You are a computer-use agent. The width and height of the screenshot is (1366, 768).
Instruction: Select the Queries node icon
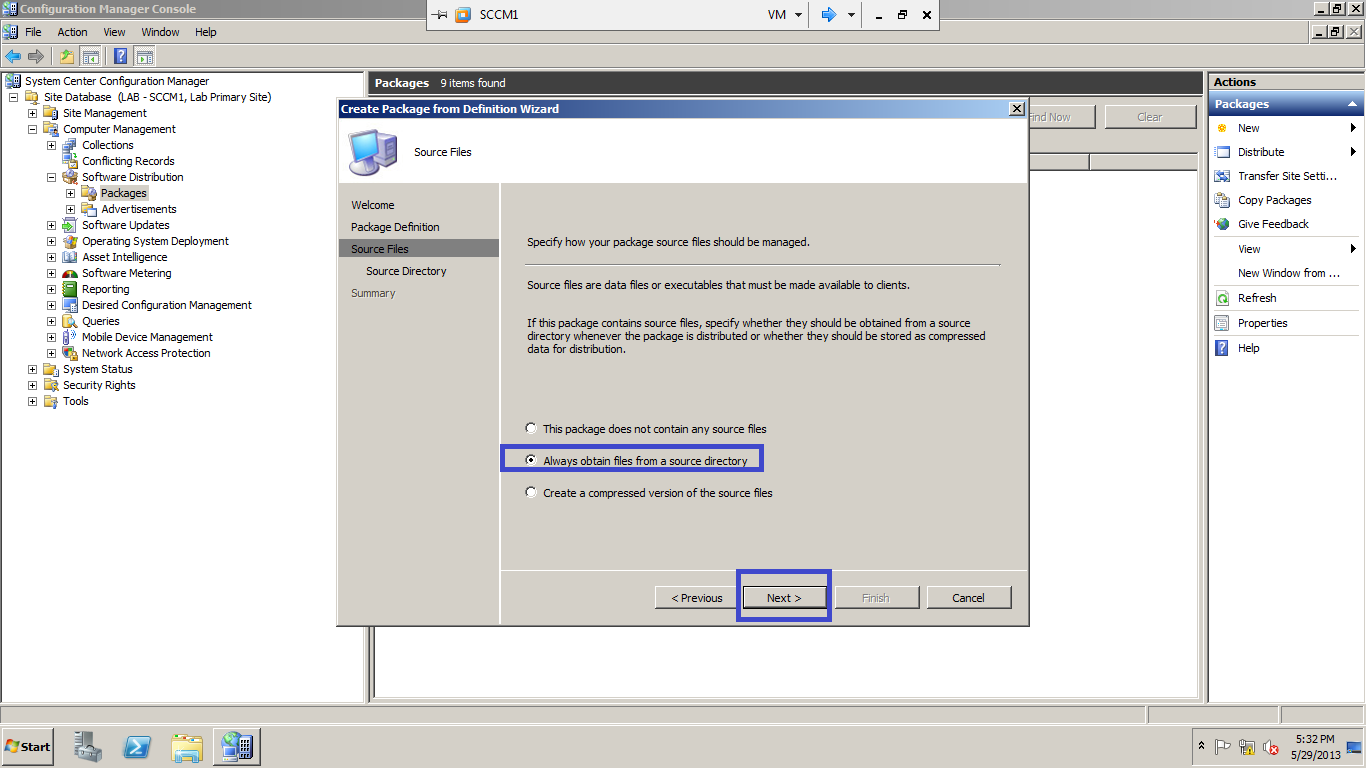tap(70, 321)
